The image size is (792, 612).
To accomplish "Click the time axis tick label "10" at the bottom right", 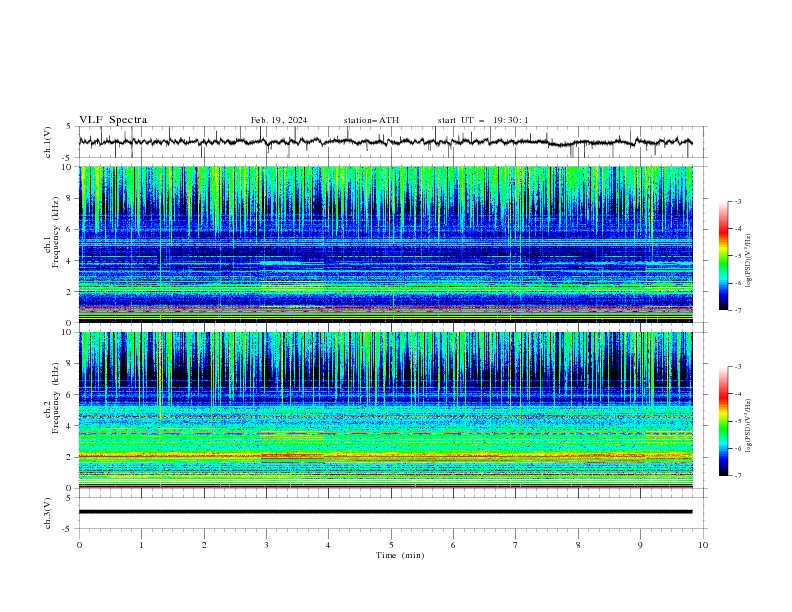I will [703, 545].
